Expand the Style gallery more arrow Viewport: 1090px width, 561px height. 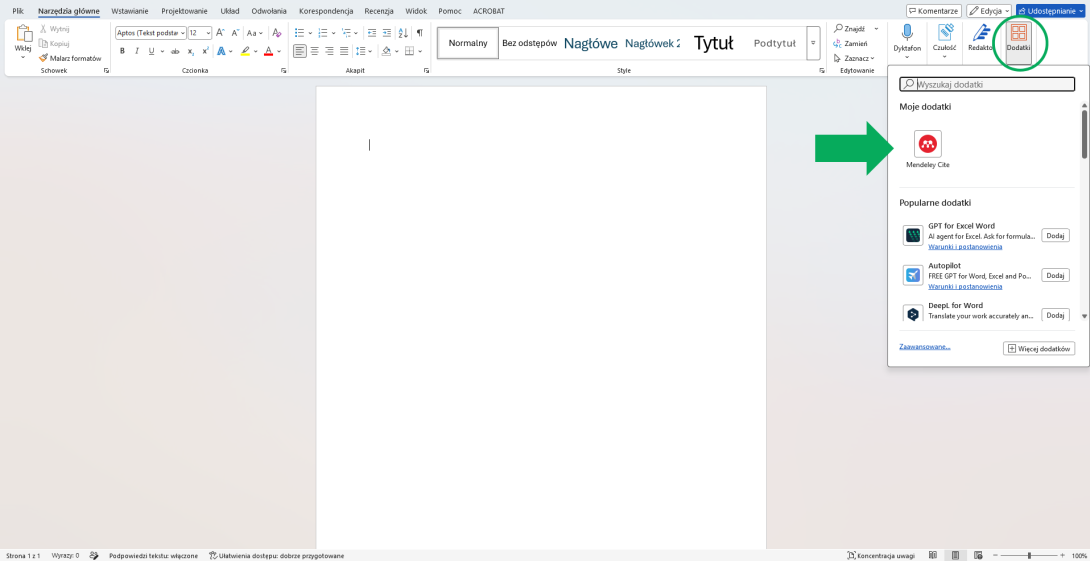click(x=813, y=43)
